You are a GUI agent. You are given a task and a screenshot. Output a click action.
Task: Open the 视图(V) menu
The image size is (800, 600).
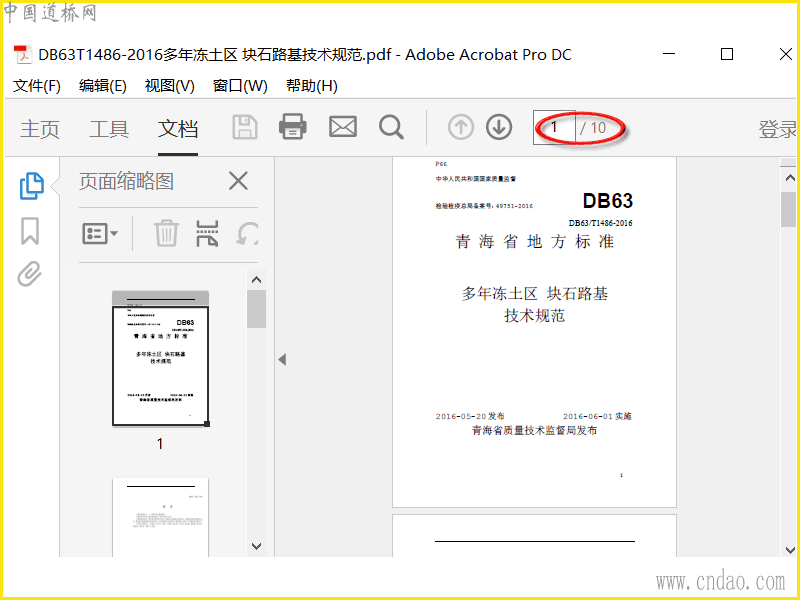coord(169,86)
